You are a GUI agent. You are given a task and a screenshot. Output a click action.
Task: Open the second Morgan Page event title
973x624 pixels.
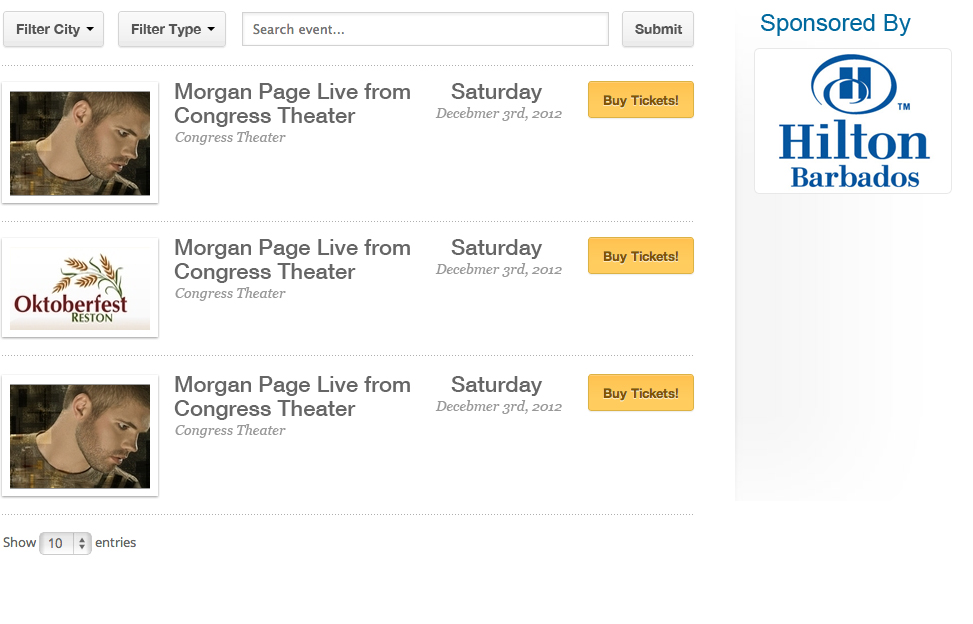(x=292, y=259)
